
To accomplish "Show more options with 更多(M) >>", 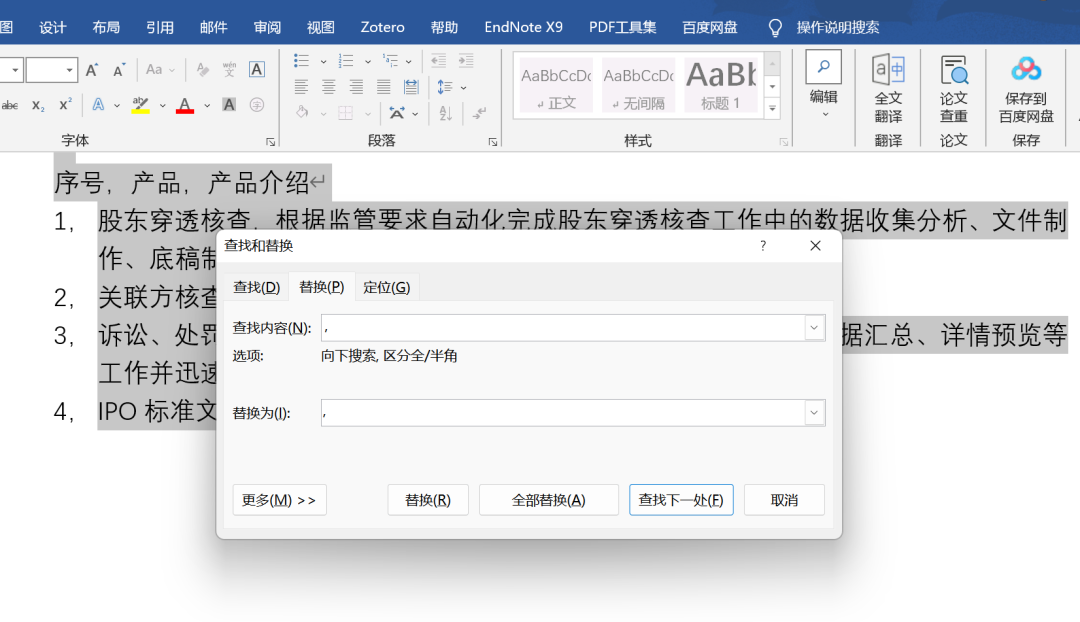I will (x=279, y=500).
